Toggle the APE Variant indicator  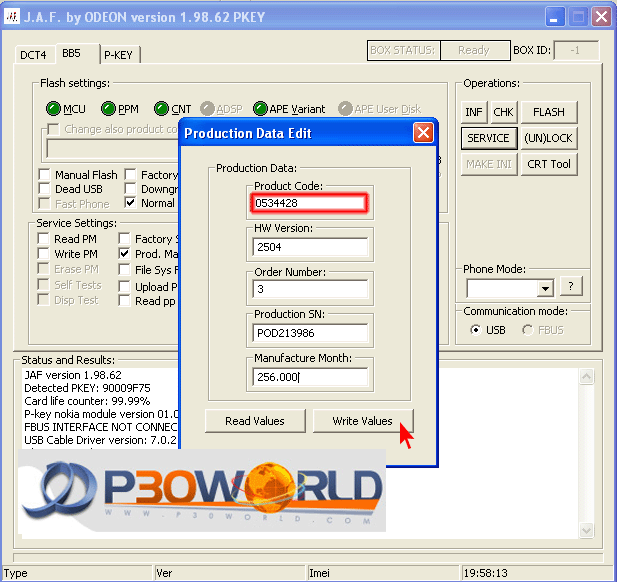pyautogui.click(x=260, y=109)
